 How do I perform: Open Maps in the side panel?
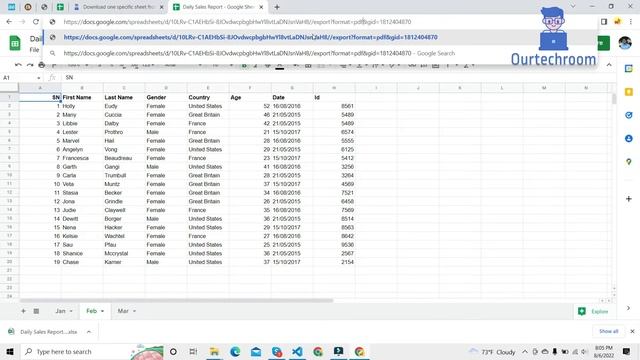[x=629, y=162]
